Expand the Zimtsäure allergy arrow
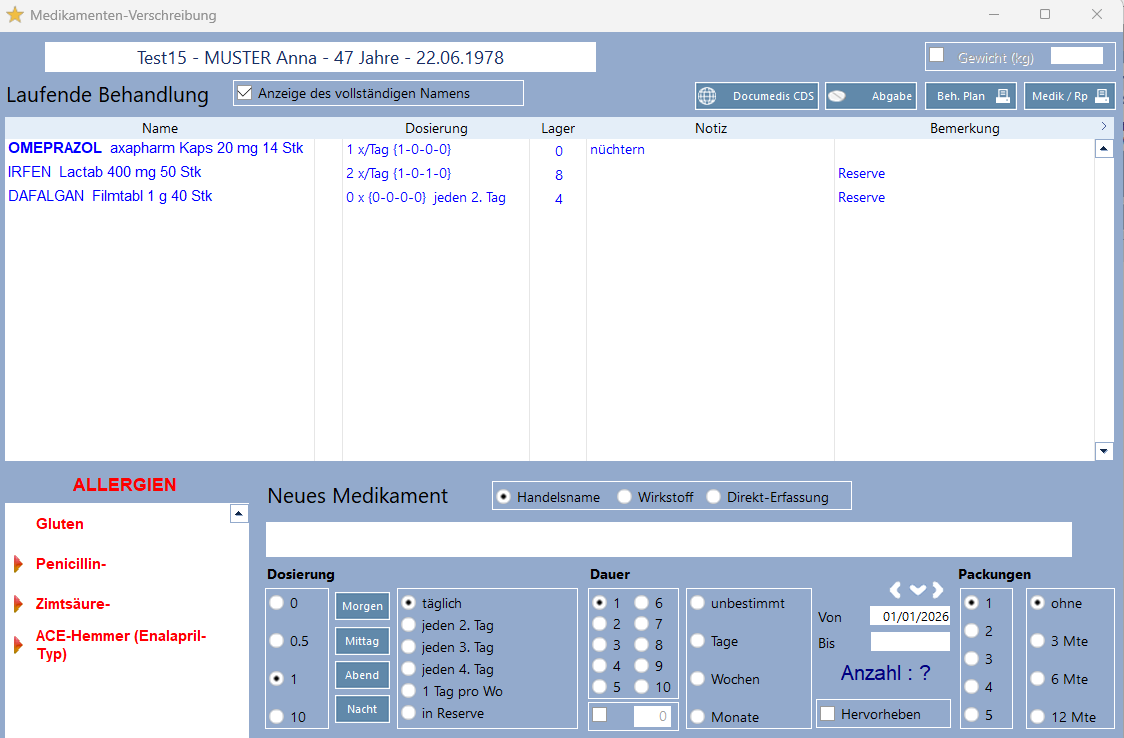This screenshot has width=1124, height=738. [x=18, y=605]
